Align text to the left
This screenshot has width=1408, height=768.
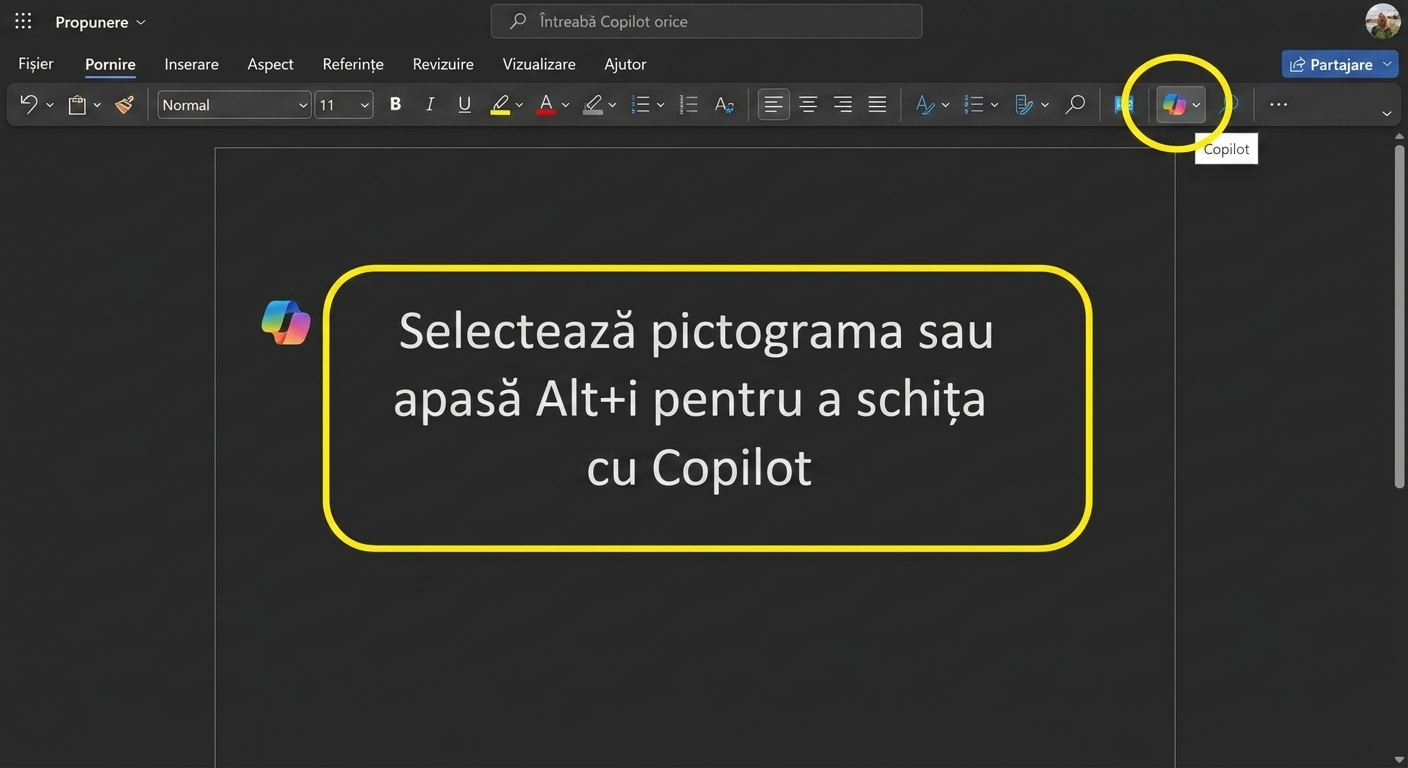tap(773, 104)
